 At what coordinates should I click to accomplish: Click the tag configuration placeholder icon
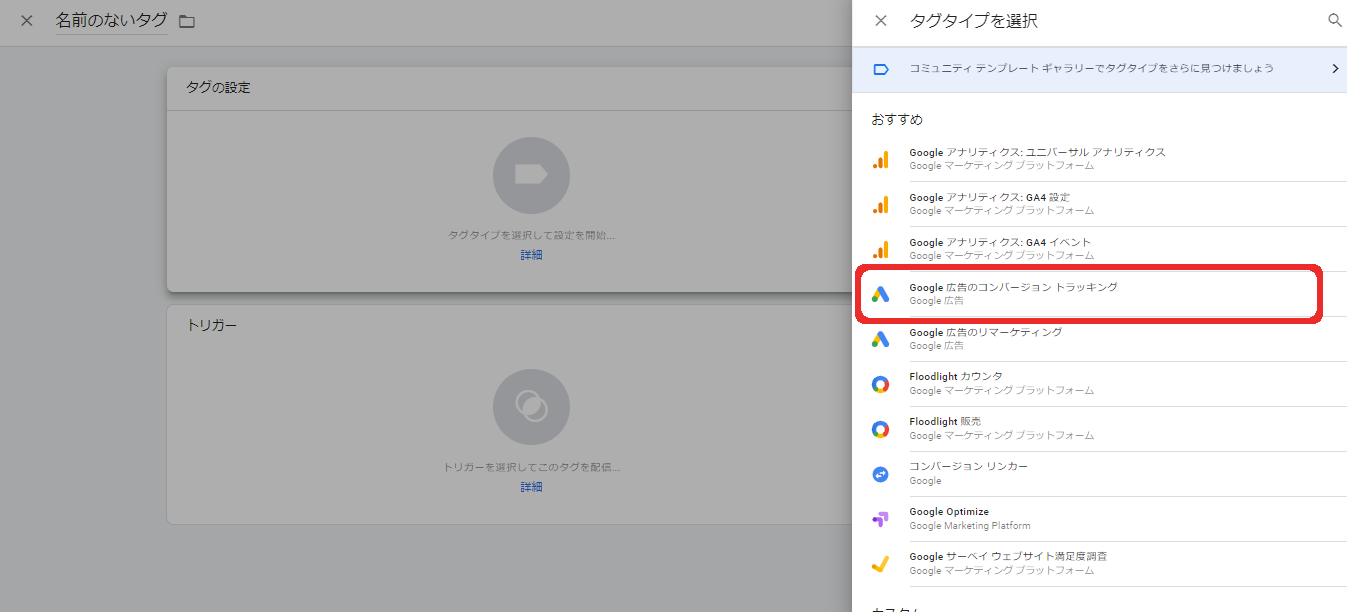coord(531,175)
